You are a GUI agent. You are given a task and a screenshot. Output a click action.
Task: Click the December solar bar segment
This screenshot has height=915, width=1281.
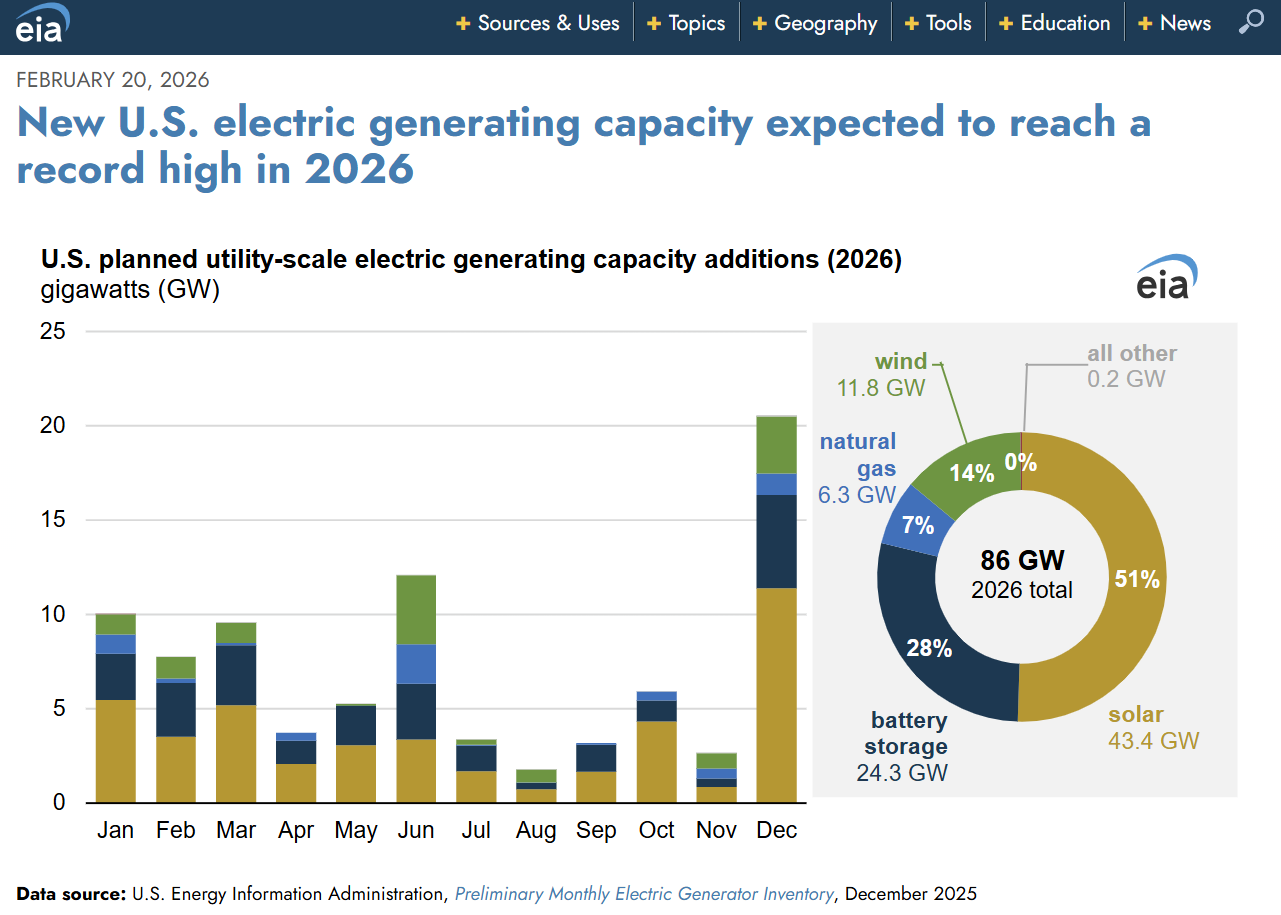click(x=777, y=695)
